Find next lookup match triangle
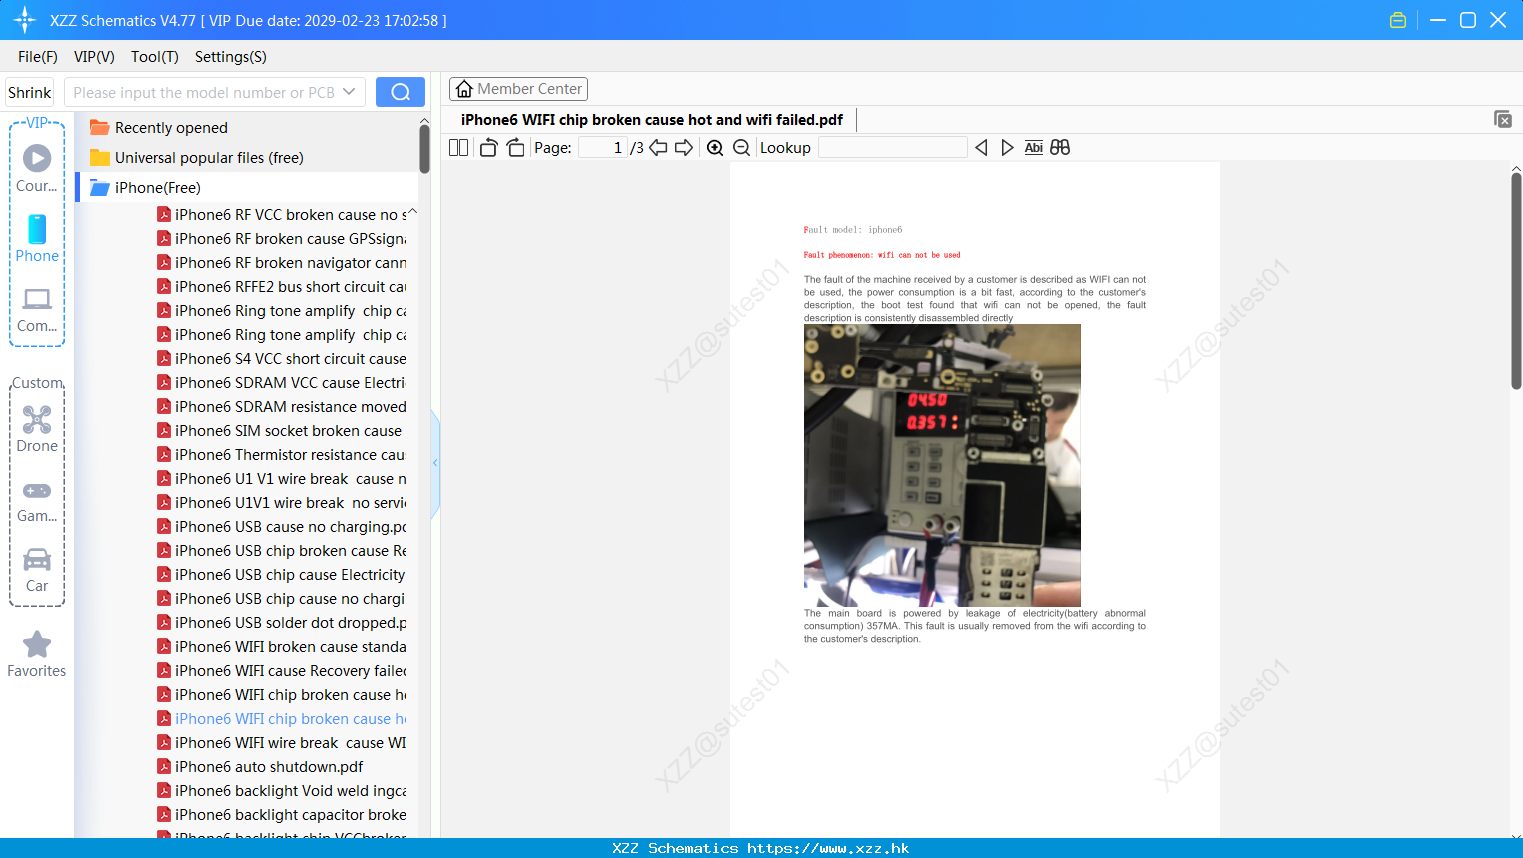This screenshot has height=858, width=1523. pyautogui.click(x=1007, y=148)
